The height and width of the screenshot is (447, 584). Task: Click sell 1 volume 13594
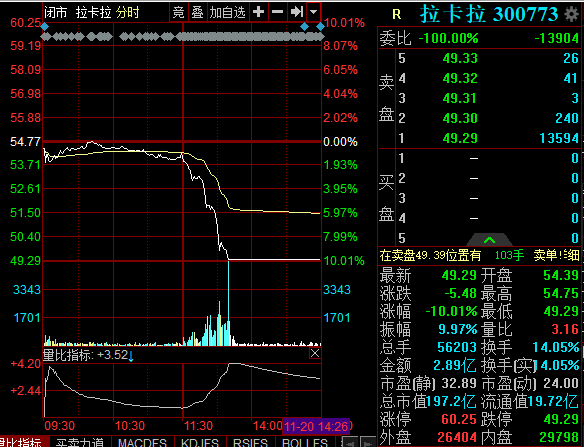click(x=559, y=138)
